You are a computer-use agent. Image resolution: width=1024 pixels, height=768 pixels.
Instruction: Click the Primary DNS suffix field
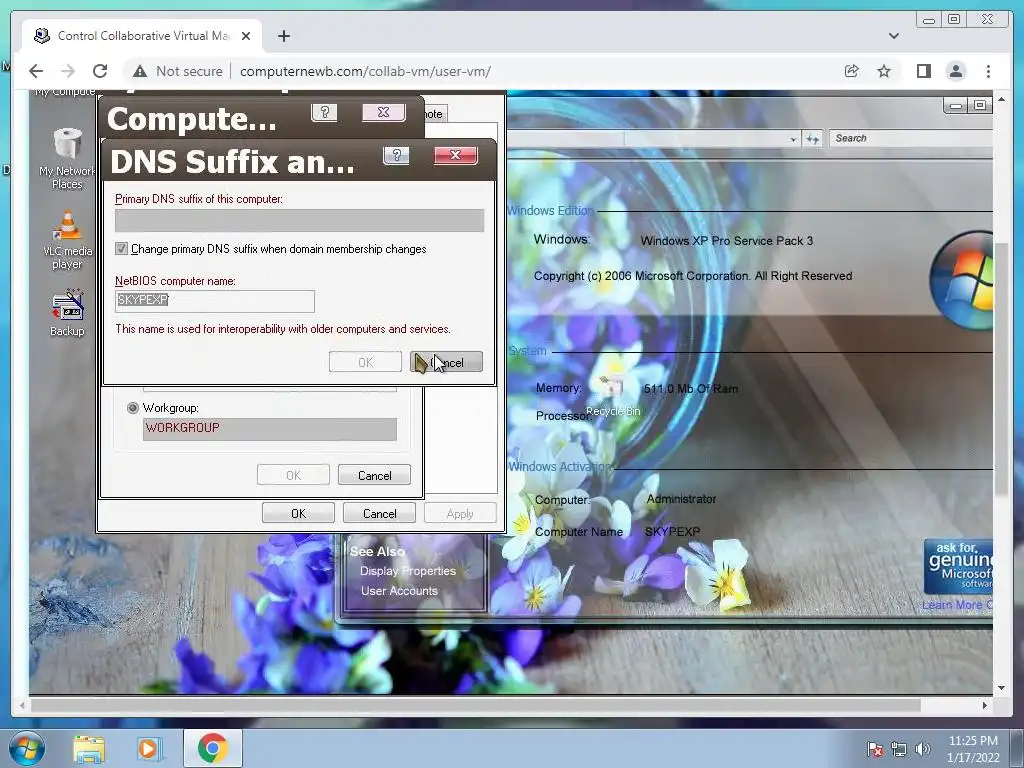click(x=299, y=220)
